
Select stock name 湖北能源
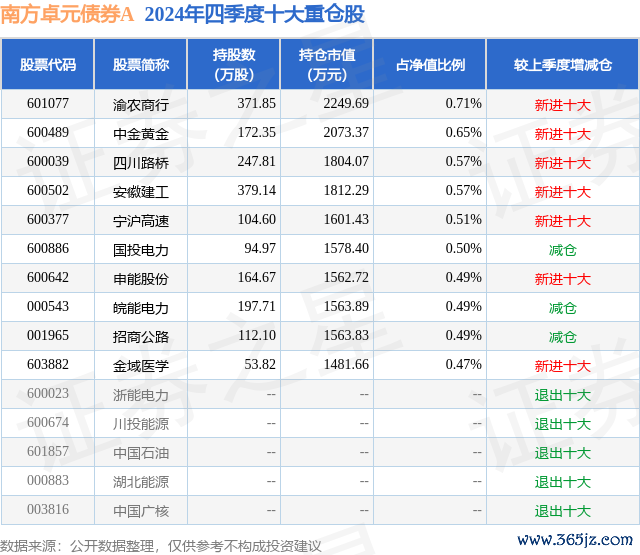(x=141, y=482)
